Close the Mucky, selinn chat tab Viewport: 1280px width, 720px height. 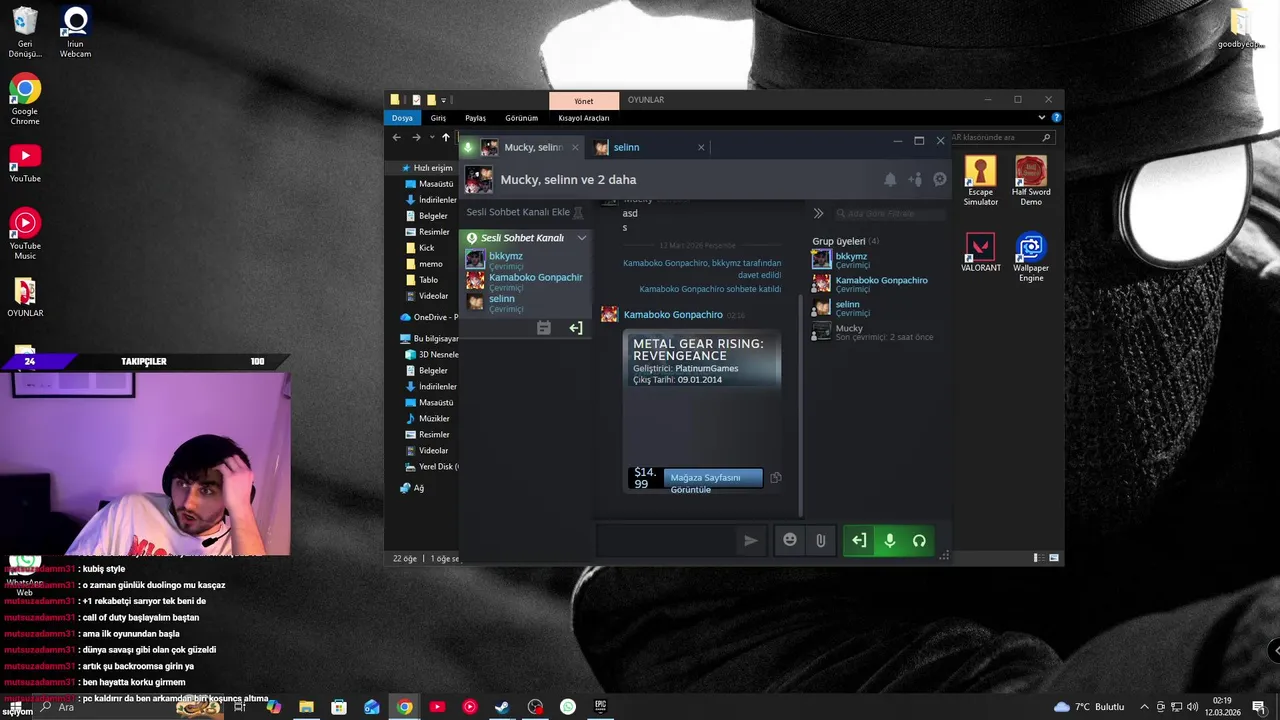pos(574,147)
